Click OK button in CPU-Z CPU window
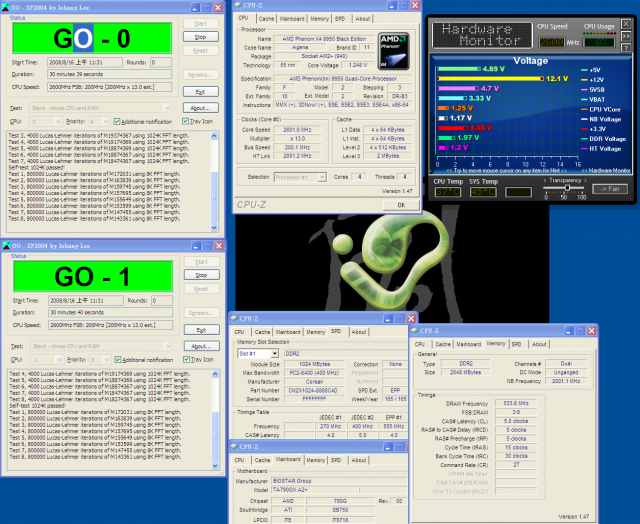The image size is (640, 524). coord(401,205)
